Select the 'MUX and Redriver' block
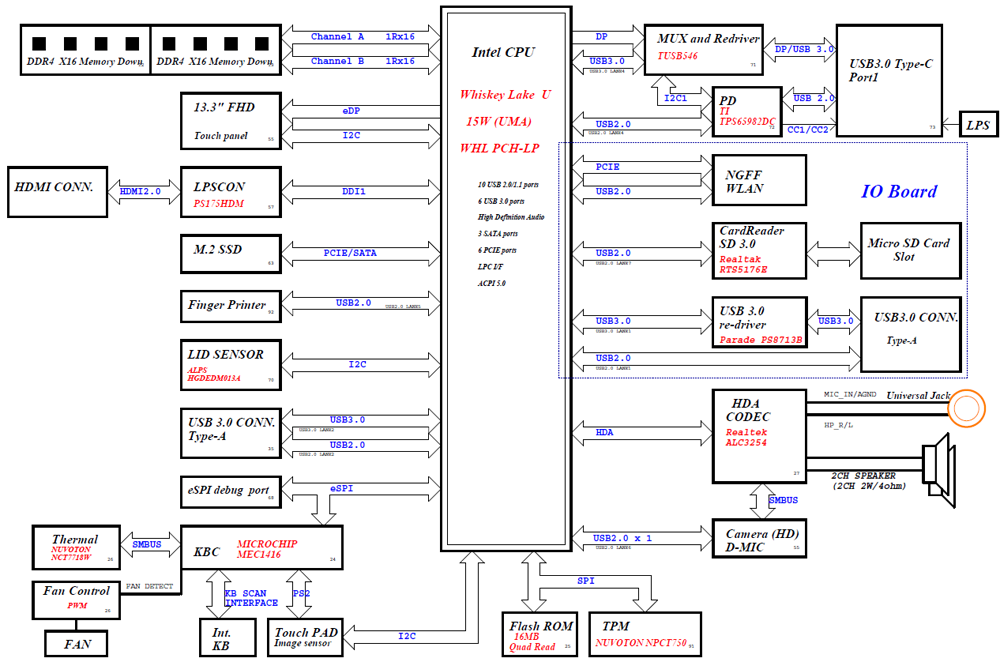The width and height of the screenshot is (1000, 662). click(703, 50)
